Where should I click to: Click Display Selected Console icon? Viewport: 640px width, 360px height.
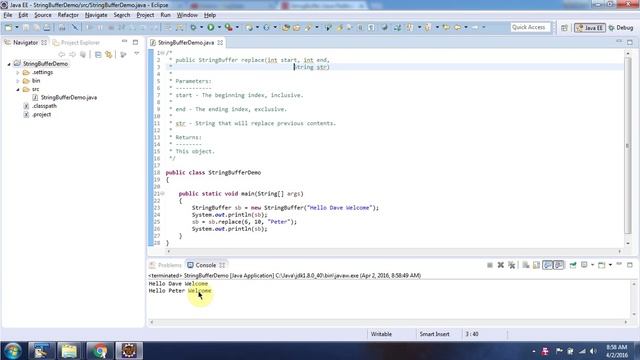pyautogui.click(x=584, y=265)
